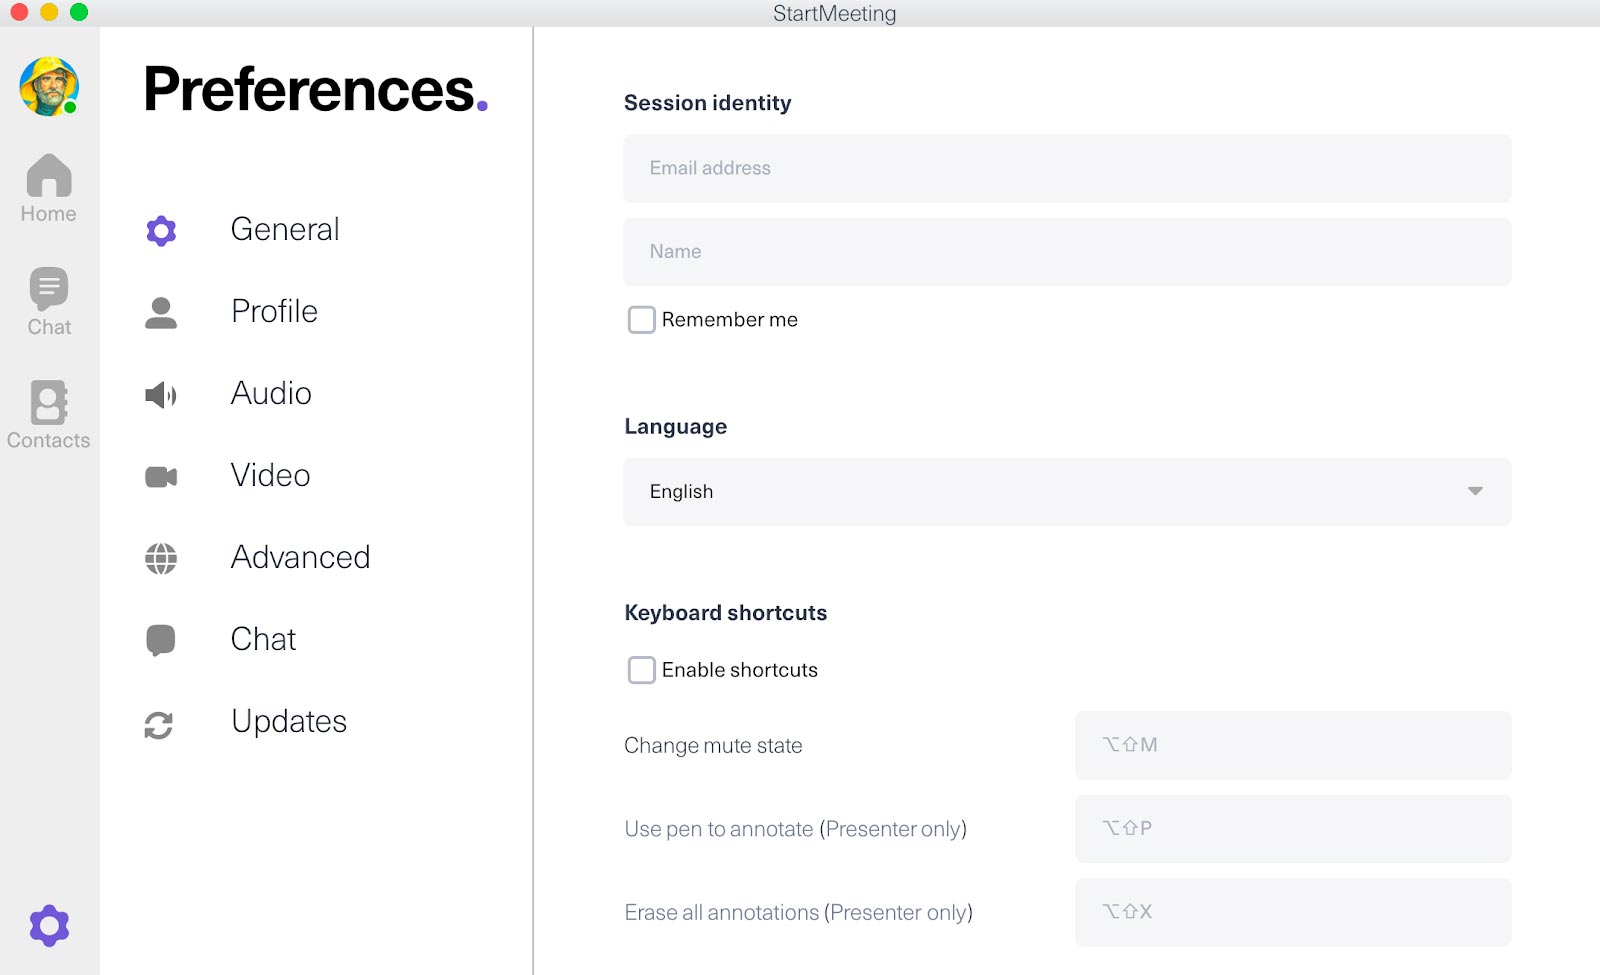This screenshot has width=1600, height=975.
Task: Switch to the Profile preferences section
Action: (x=273, y=311)
